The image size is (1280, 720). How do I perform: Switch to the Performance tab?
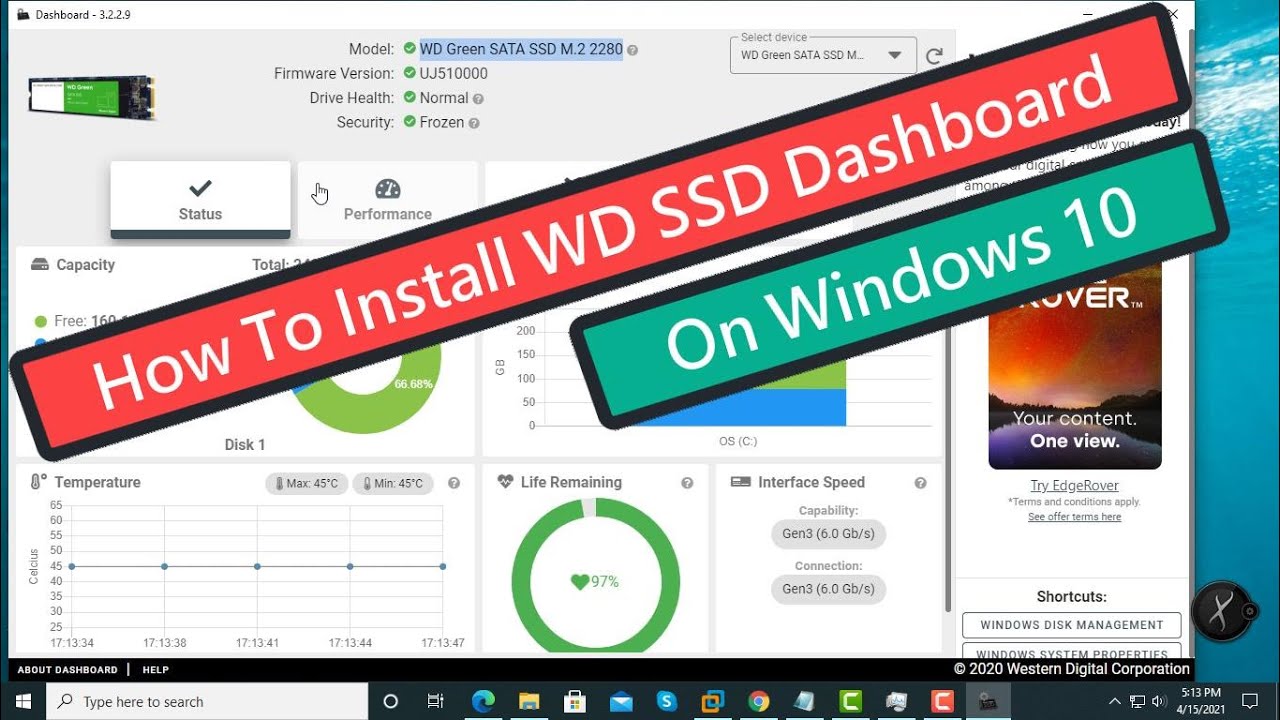[387, 200]
